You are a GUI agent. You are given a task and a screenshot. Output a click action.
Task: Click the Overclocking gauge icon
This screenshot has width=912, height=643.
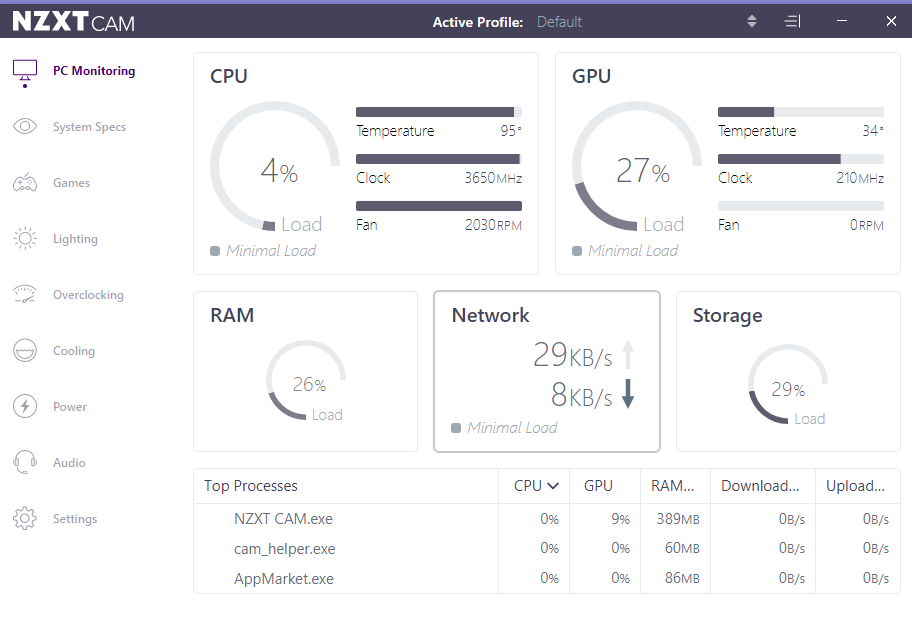click(x=25, y=295)
